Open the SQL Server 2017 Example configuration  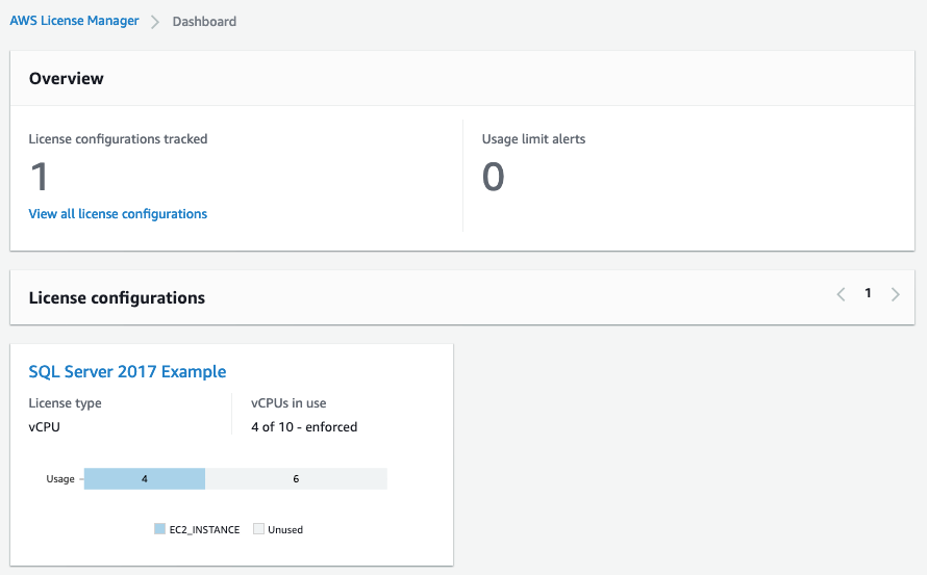(x=127, y=372)
